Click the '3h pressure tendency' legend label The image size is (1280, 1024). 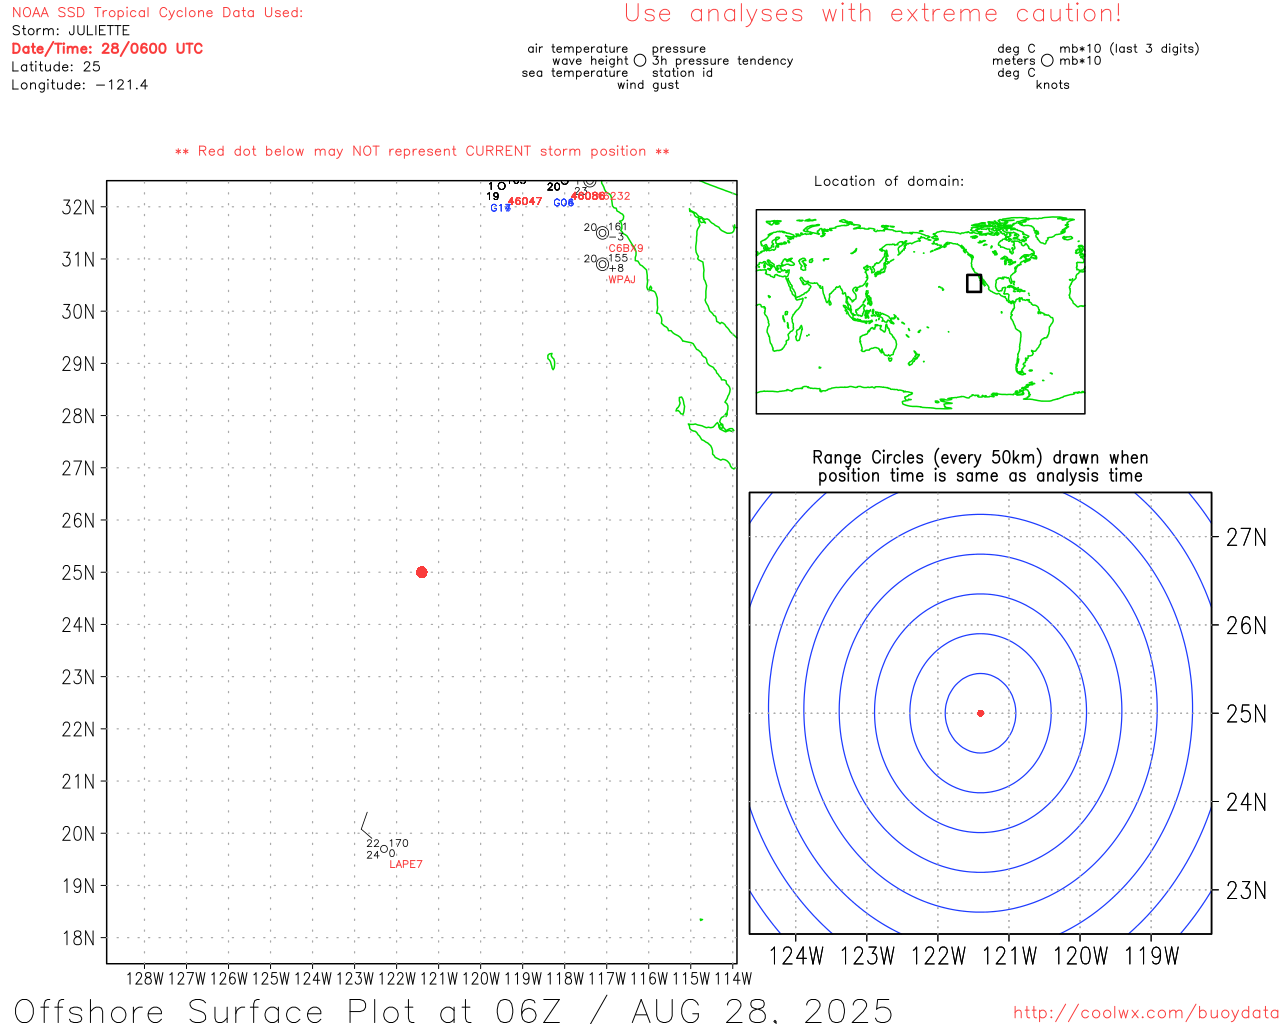point(723,61)
